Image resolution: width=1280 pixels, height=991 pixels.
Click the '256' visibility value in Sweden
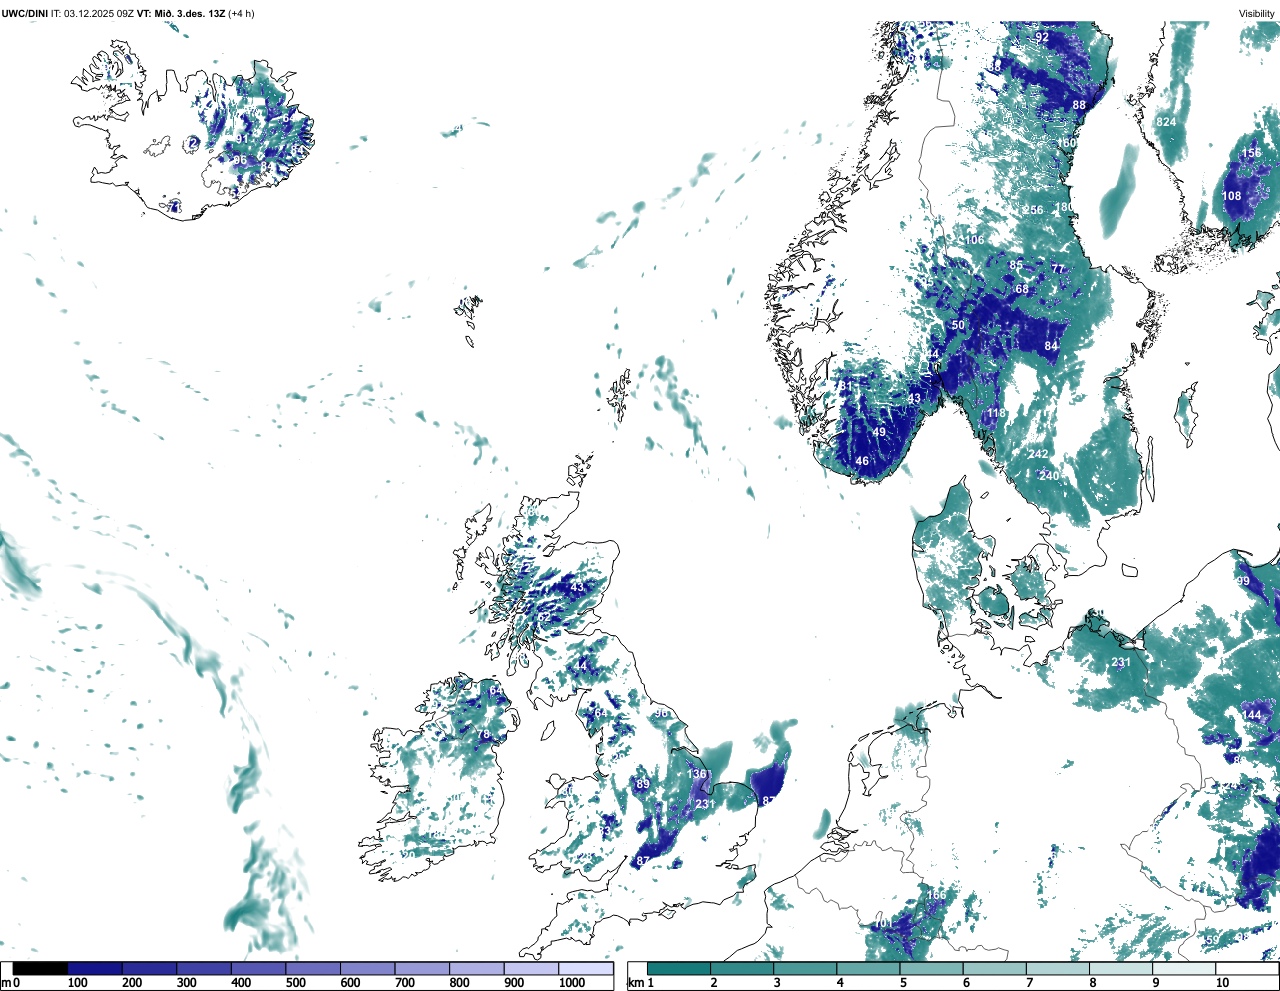1033,210
